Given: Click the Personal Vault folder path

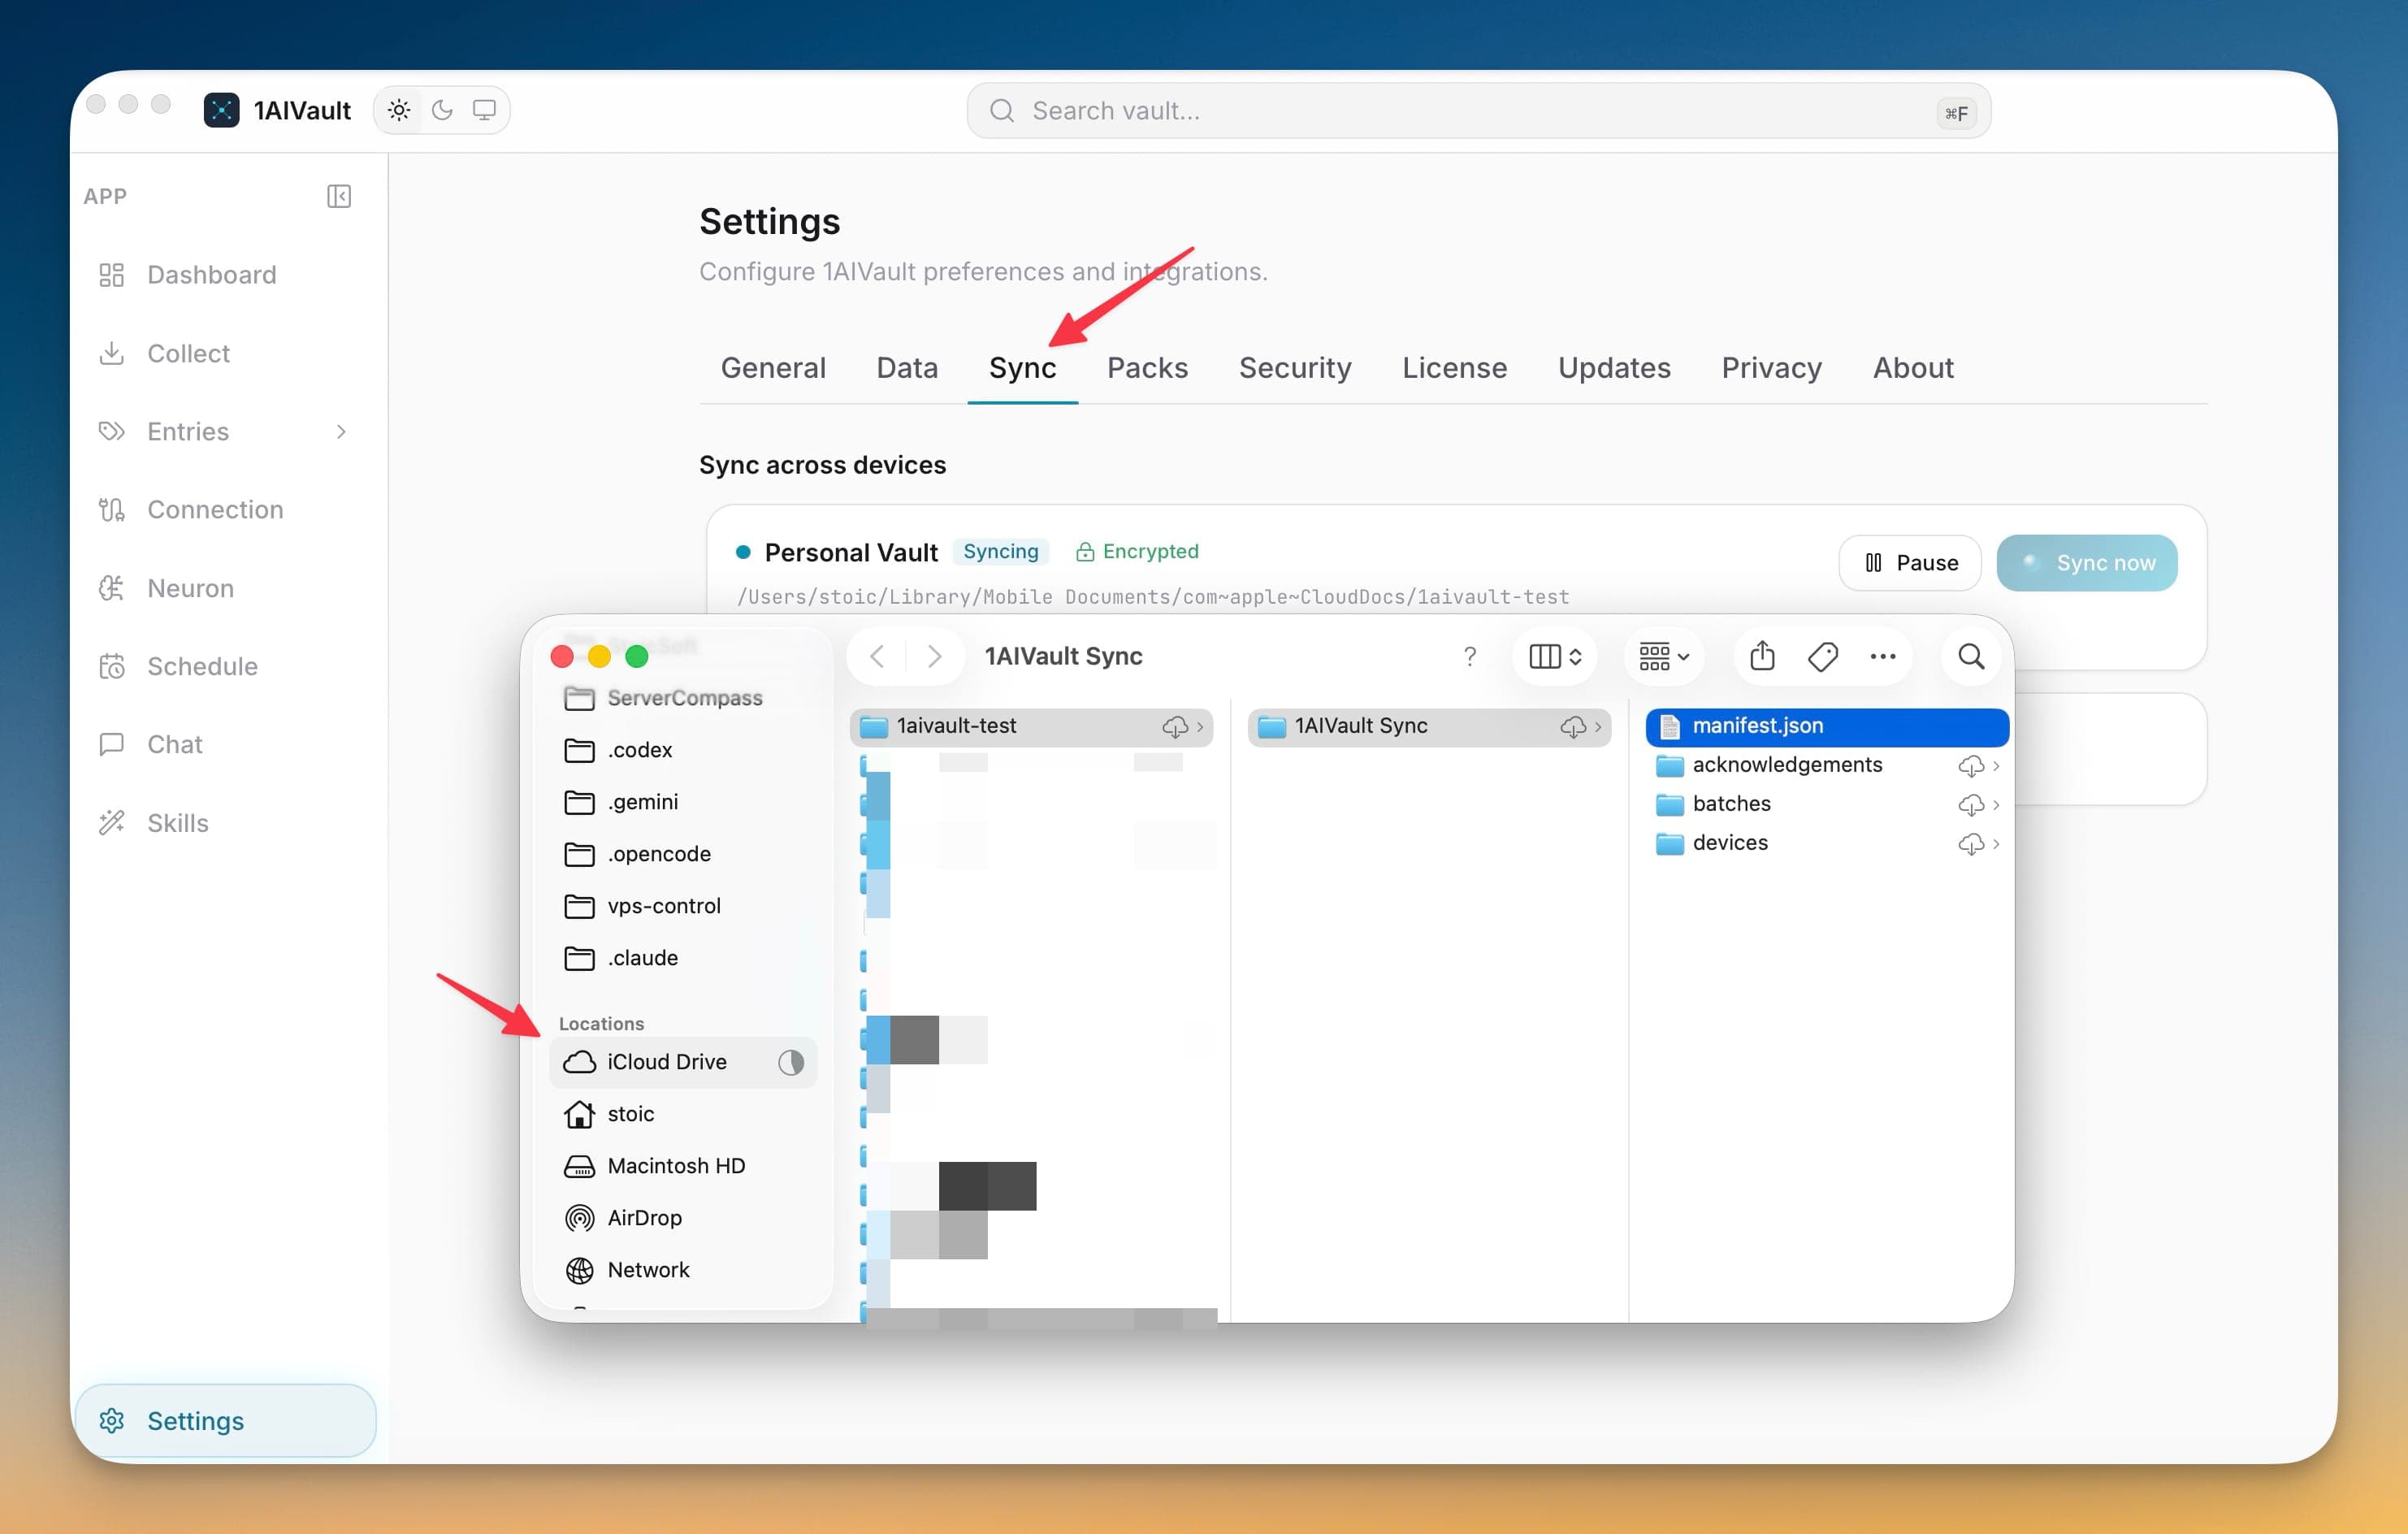Looking at the screenshot, I should pos(1153,597).
